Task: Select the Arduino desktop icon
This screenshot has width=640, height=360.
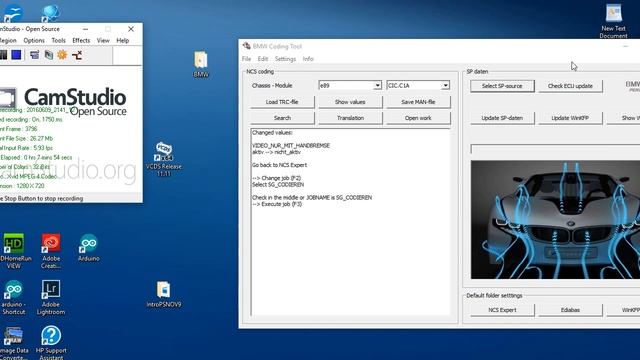Action: click(89, 248)
